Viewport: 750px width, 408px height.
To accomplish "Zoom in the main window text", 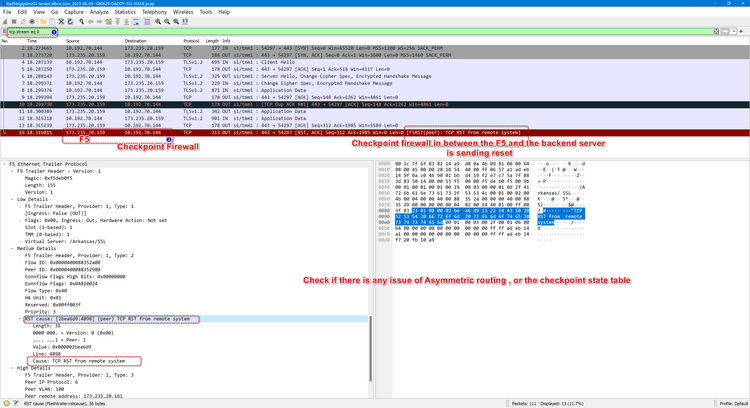I will pyautogui.click(x=158, y=22).
